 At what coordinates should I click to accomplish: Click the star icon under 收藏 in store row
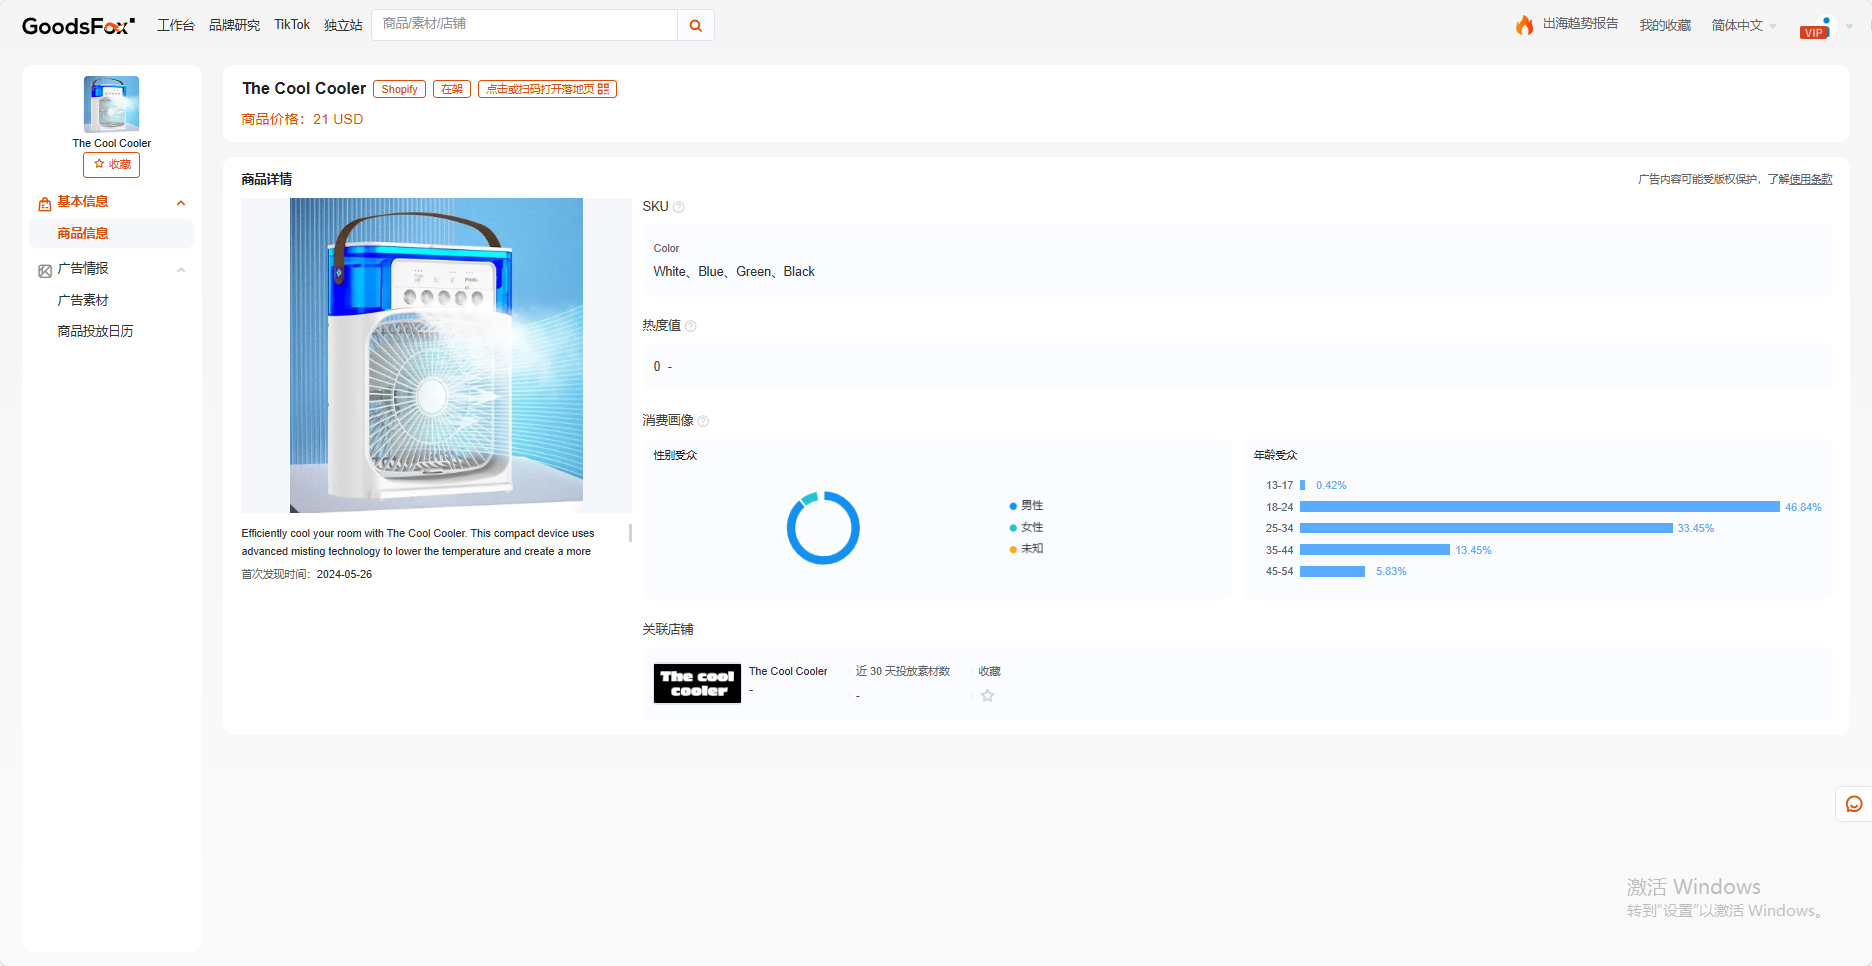(x=988, y=696)
